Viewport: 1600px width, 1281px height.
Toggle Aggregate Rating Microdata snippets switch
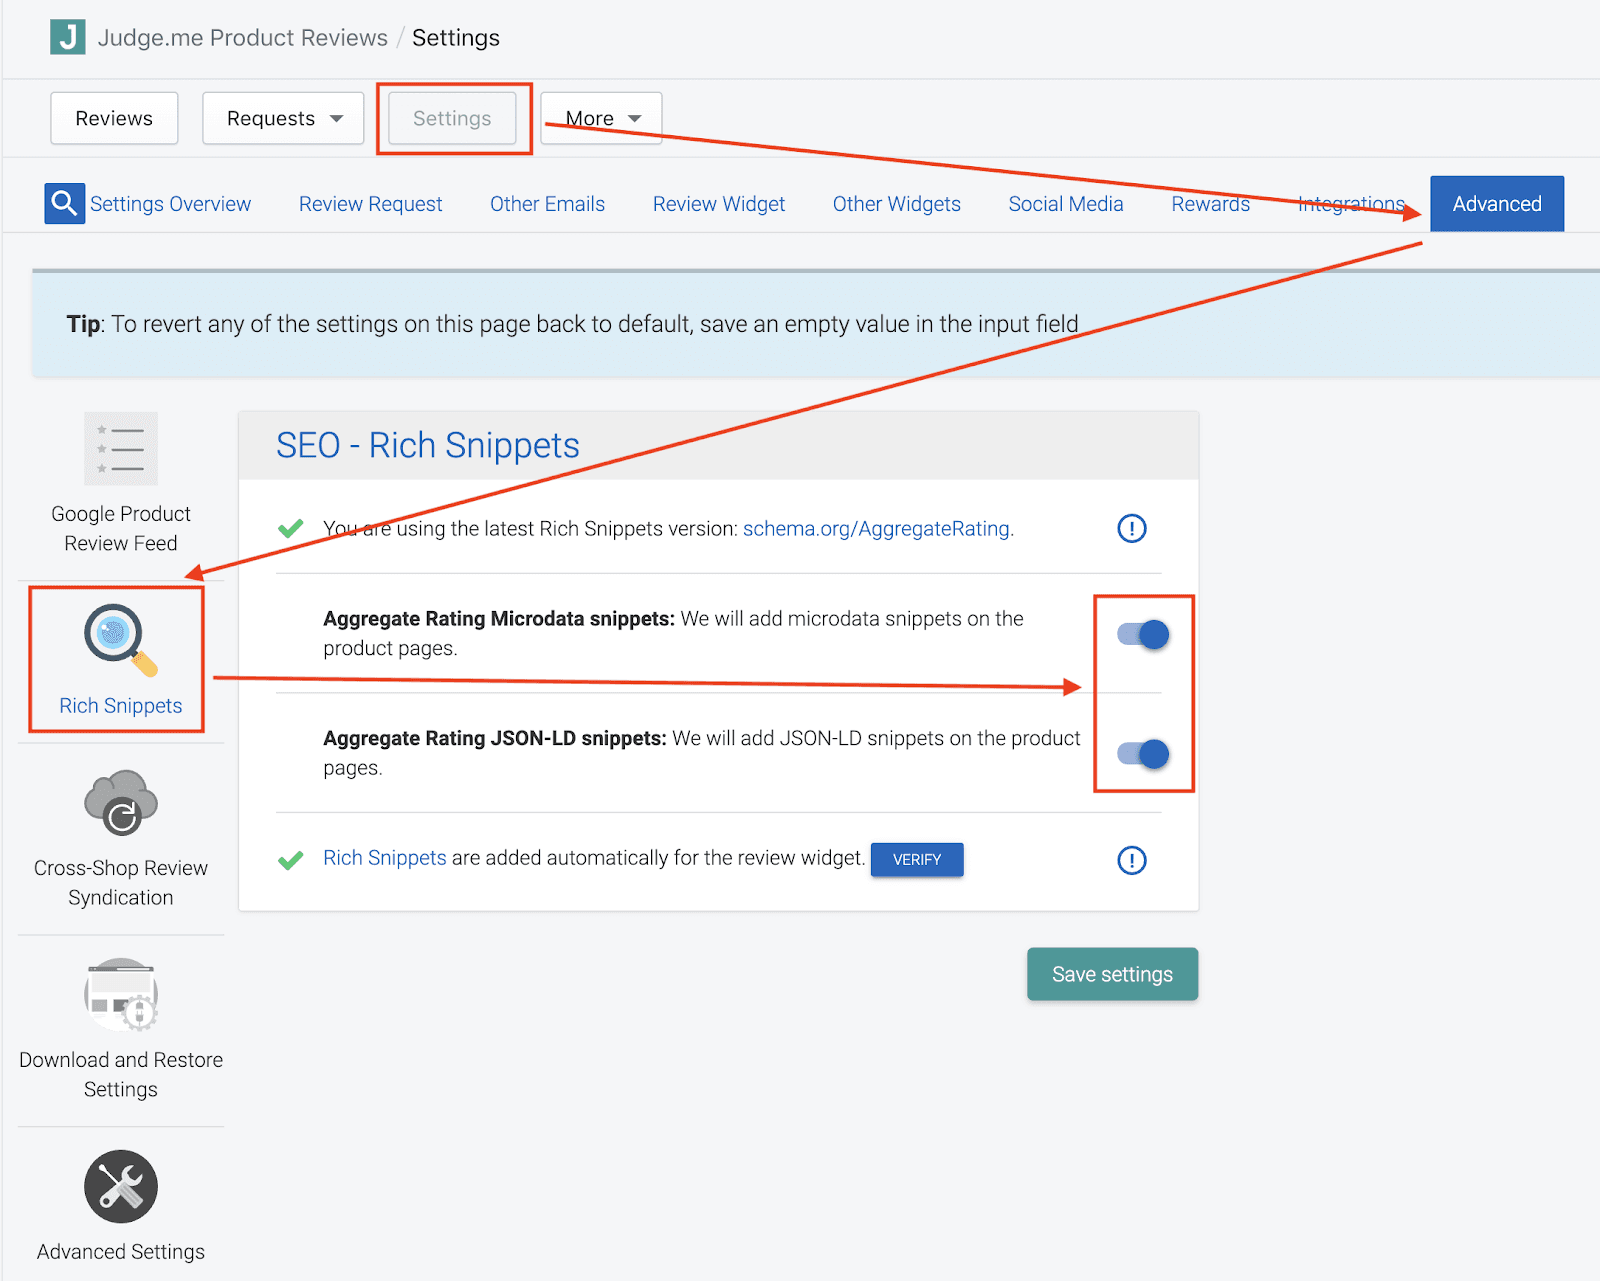pyautogui.click(x=1143, y=634)
